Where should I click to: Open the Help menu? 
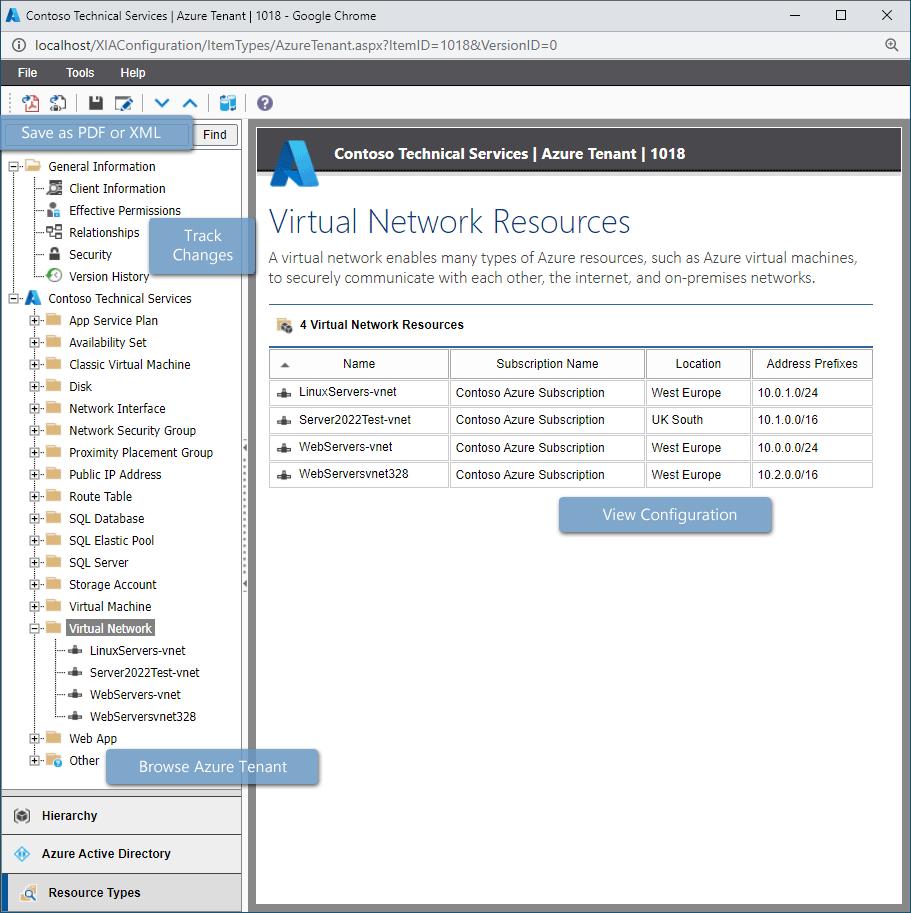click(x=133, y=73)
